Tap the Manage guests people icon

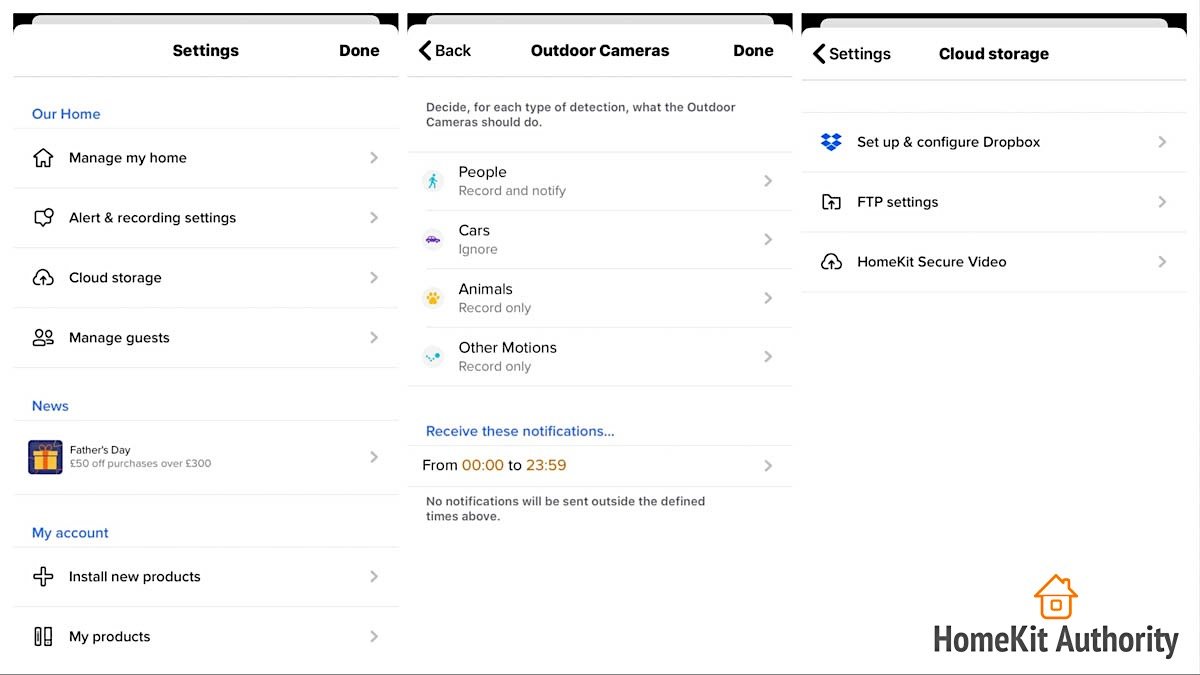pos(44,337)
